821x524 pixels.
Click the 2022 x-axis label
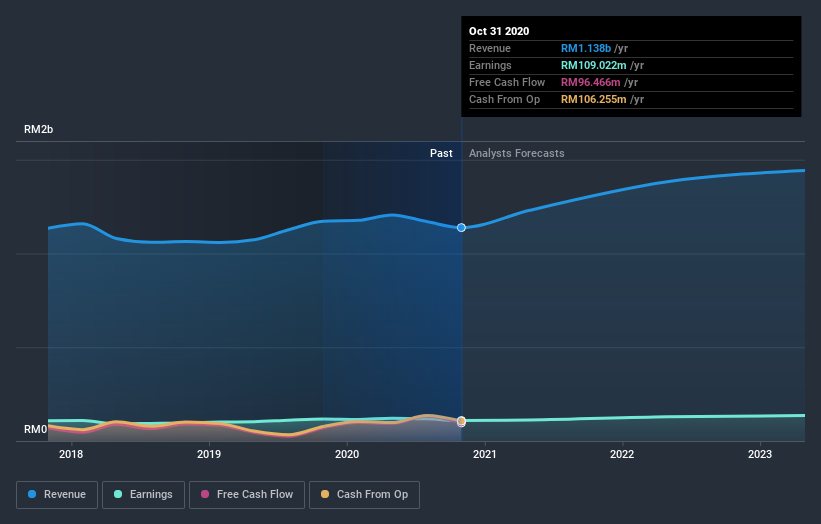click(622, 454)
